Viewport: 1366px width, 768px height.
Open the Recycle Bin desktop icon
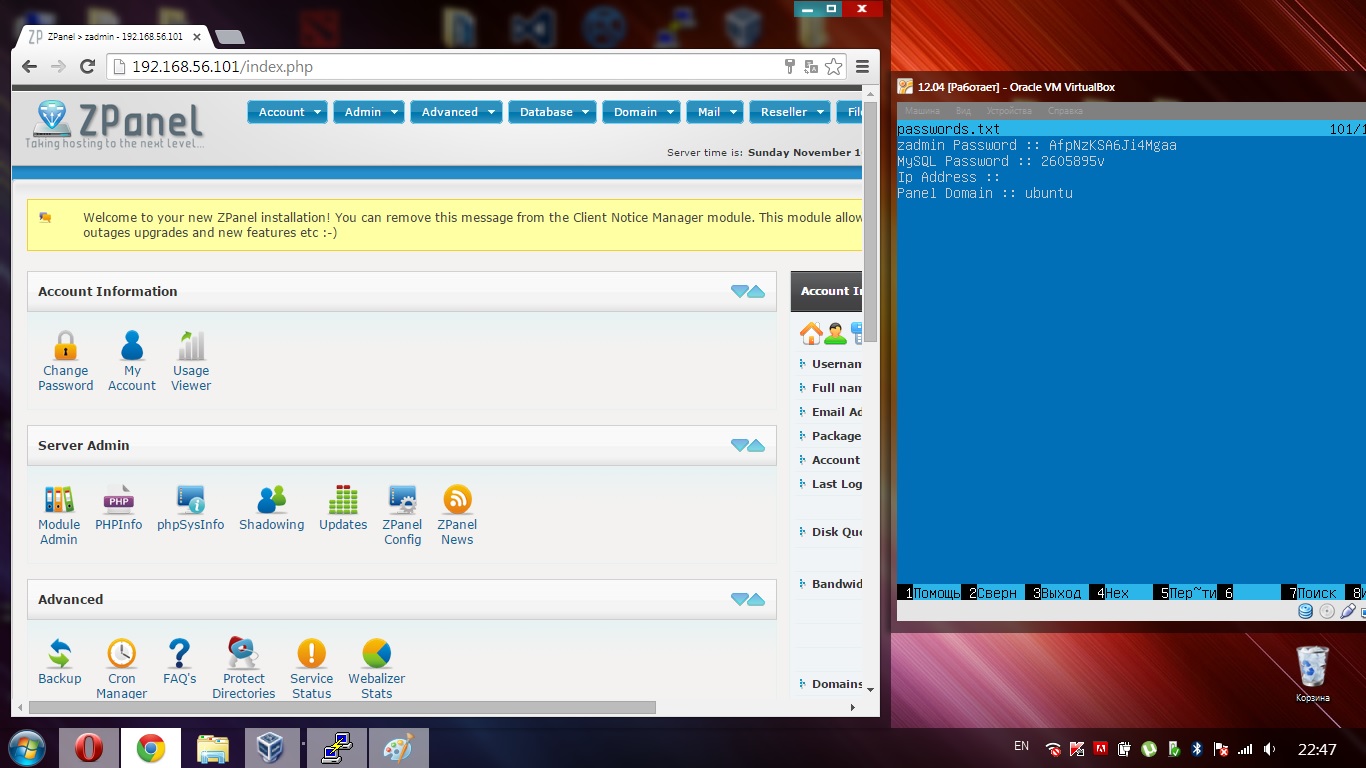click(1313, 673)
